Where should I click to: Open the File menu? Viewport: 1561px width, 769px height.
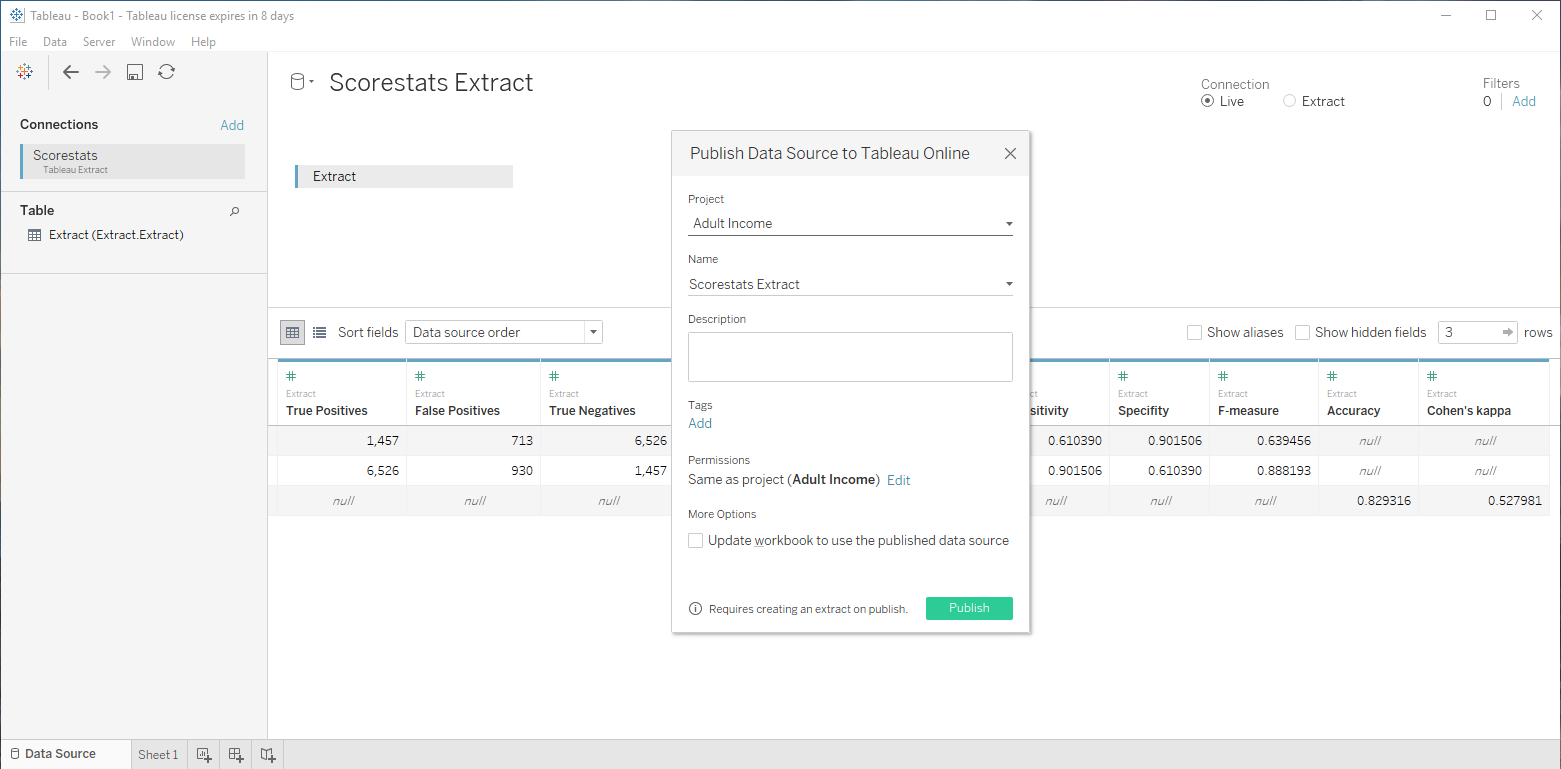click(x=18, y=42)
